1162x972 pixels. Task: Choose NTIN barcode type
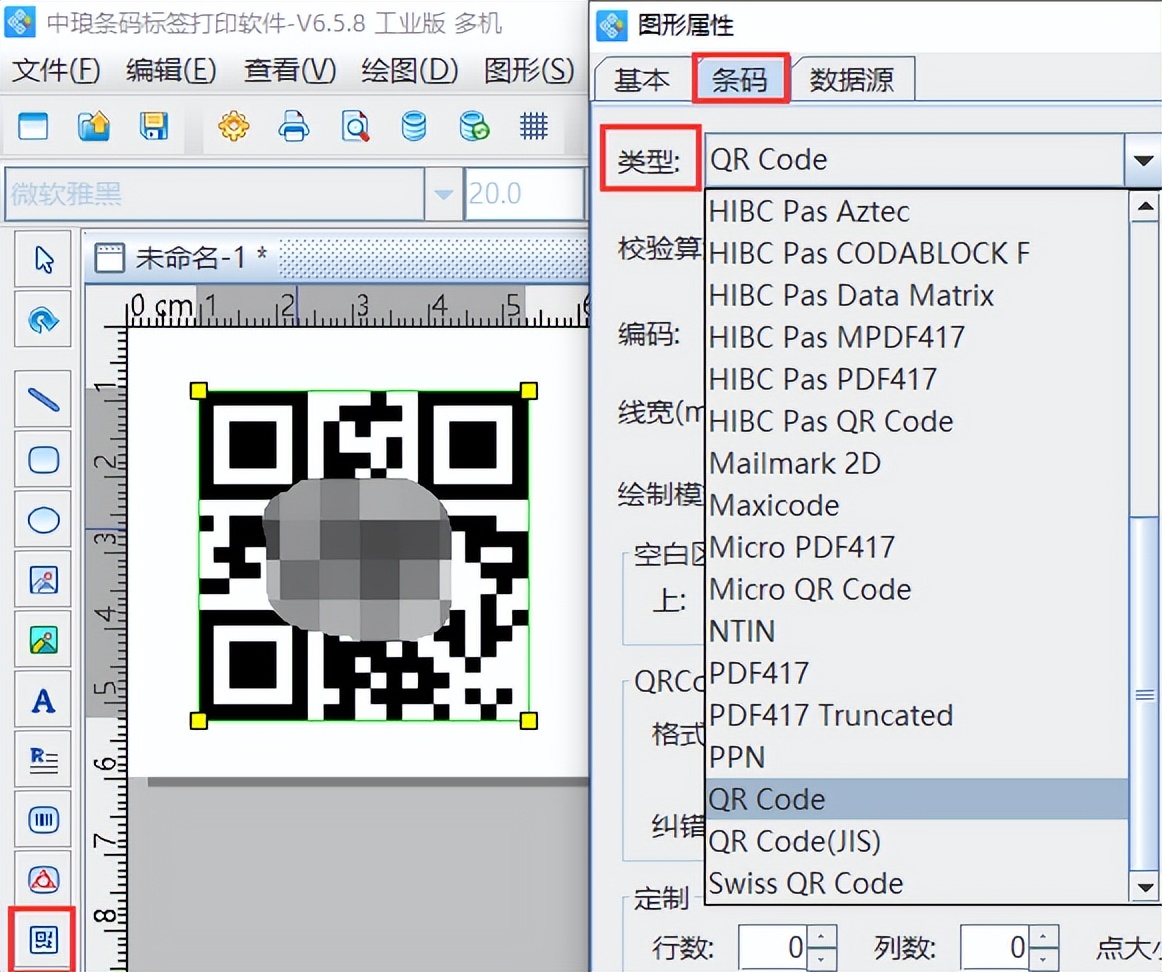(x=916, y=632)
